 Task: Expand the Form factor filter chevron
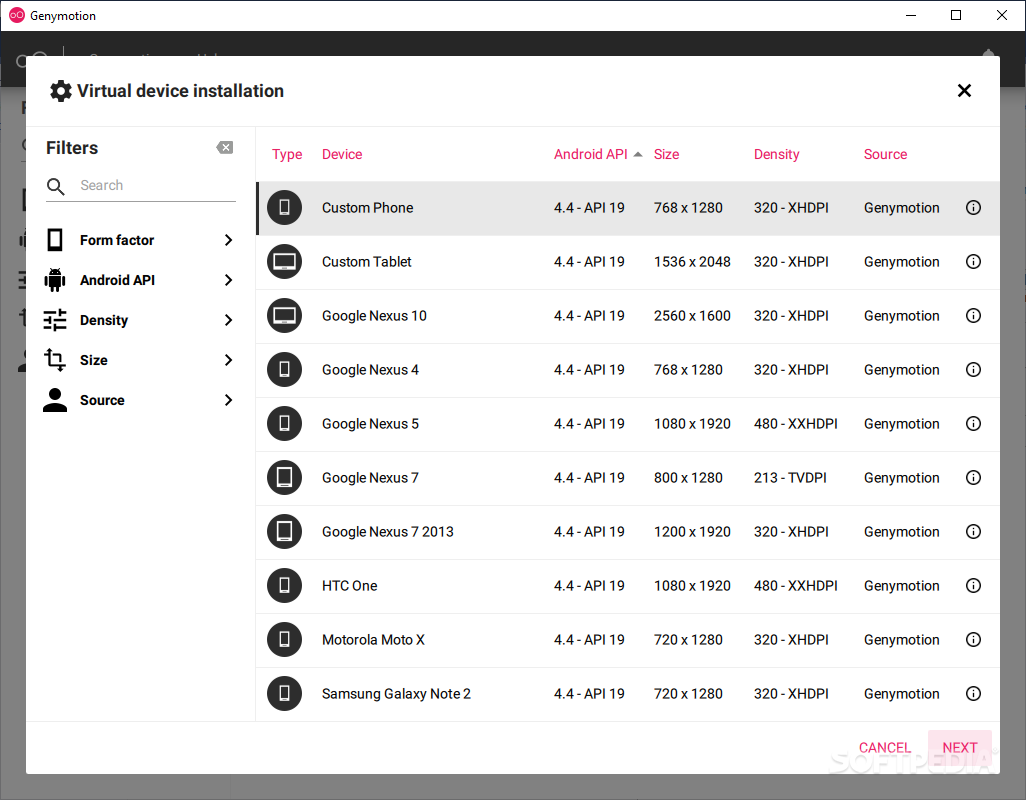pyautogui.click(x=228, y=240)
